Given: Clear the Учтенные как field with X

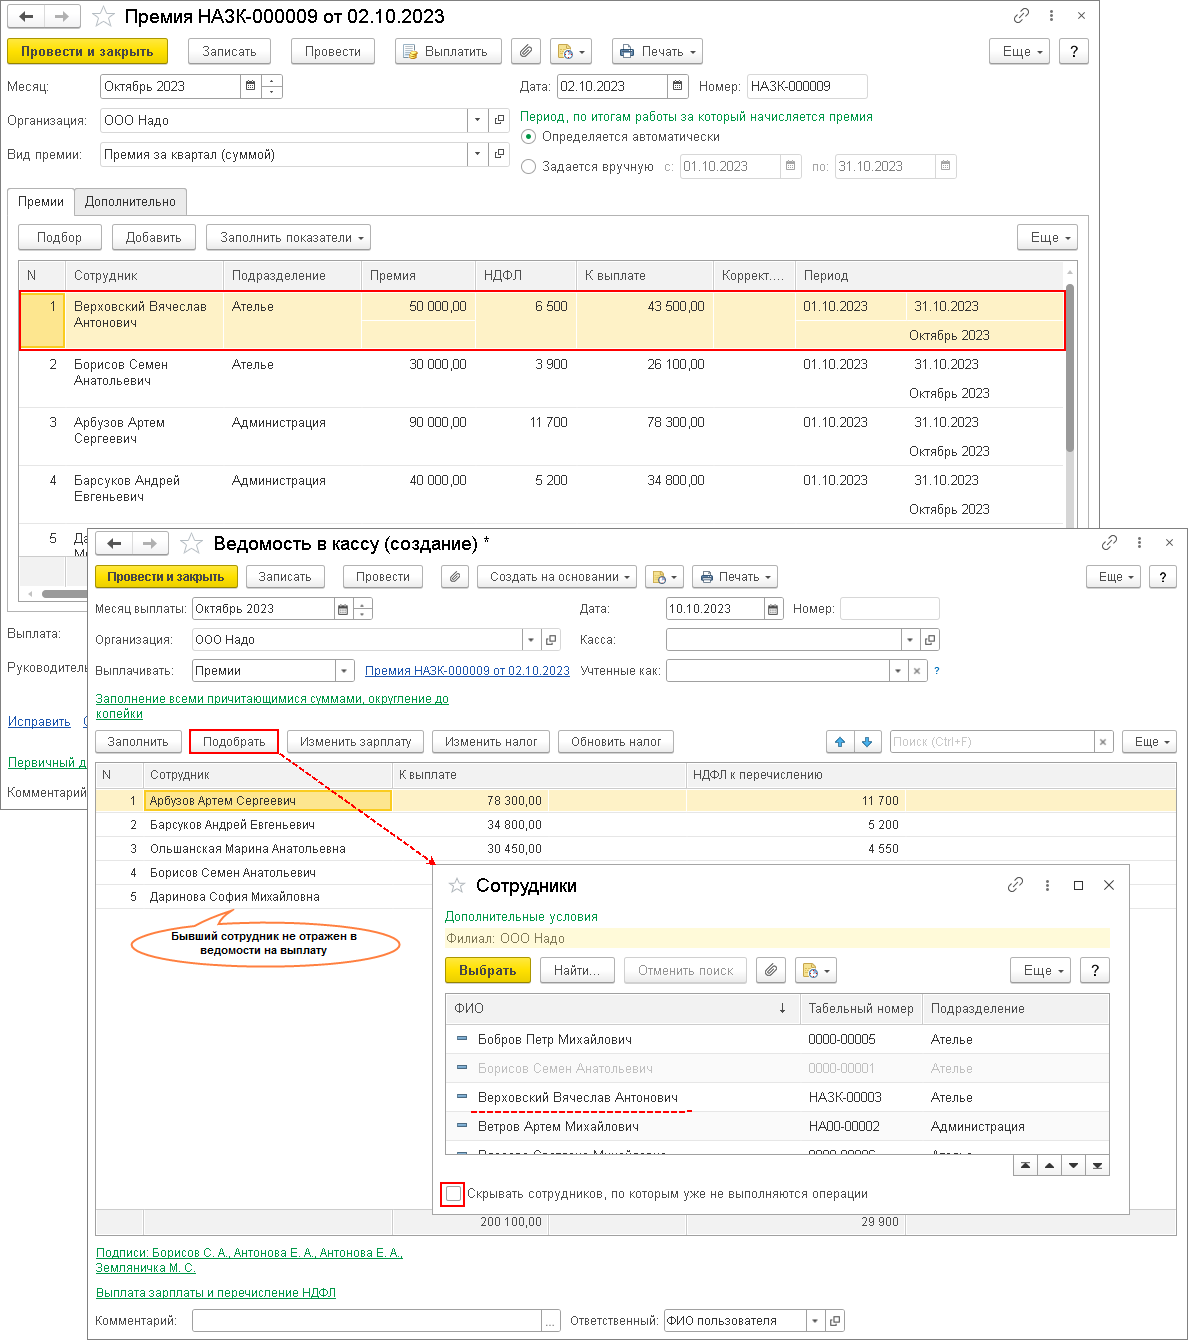Looking at the screenshot, I should (x=917, y=671).
